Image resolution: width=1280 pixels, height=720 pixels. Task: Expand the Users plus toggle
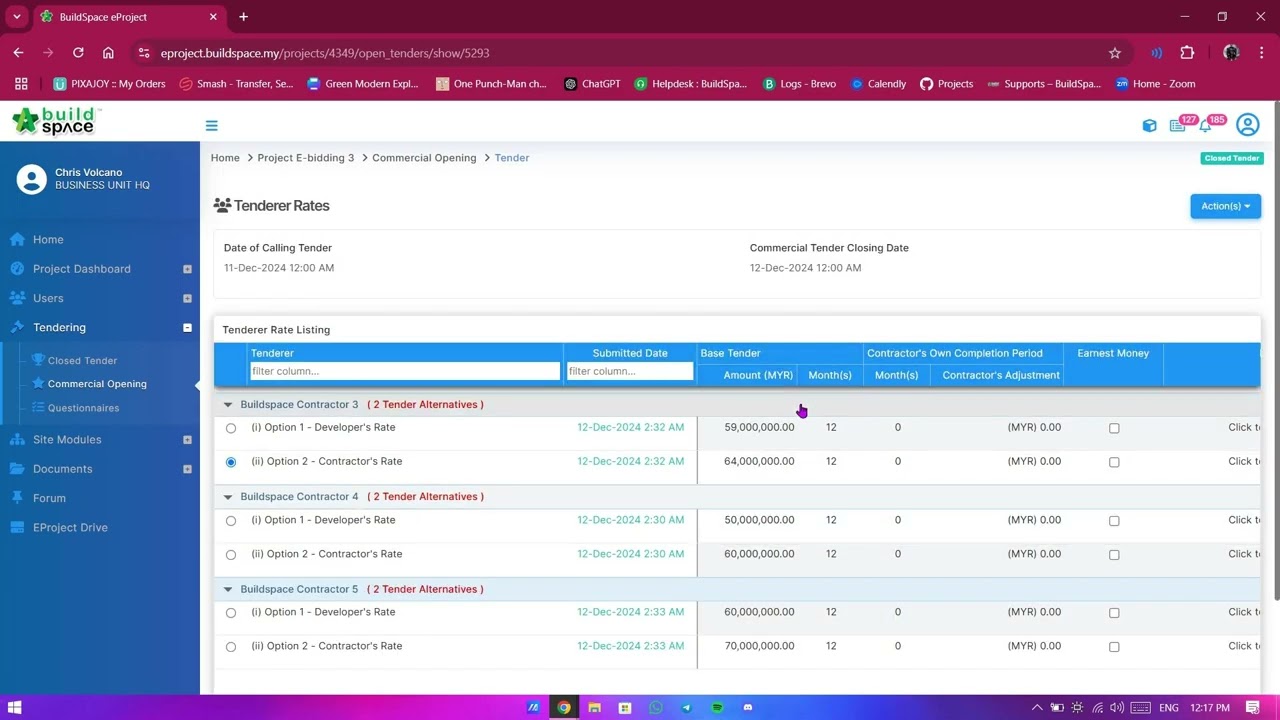(x=187, y=298)
